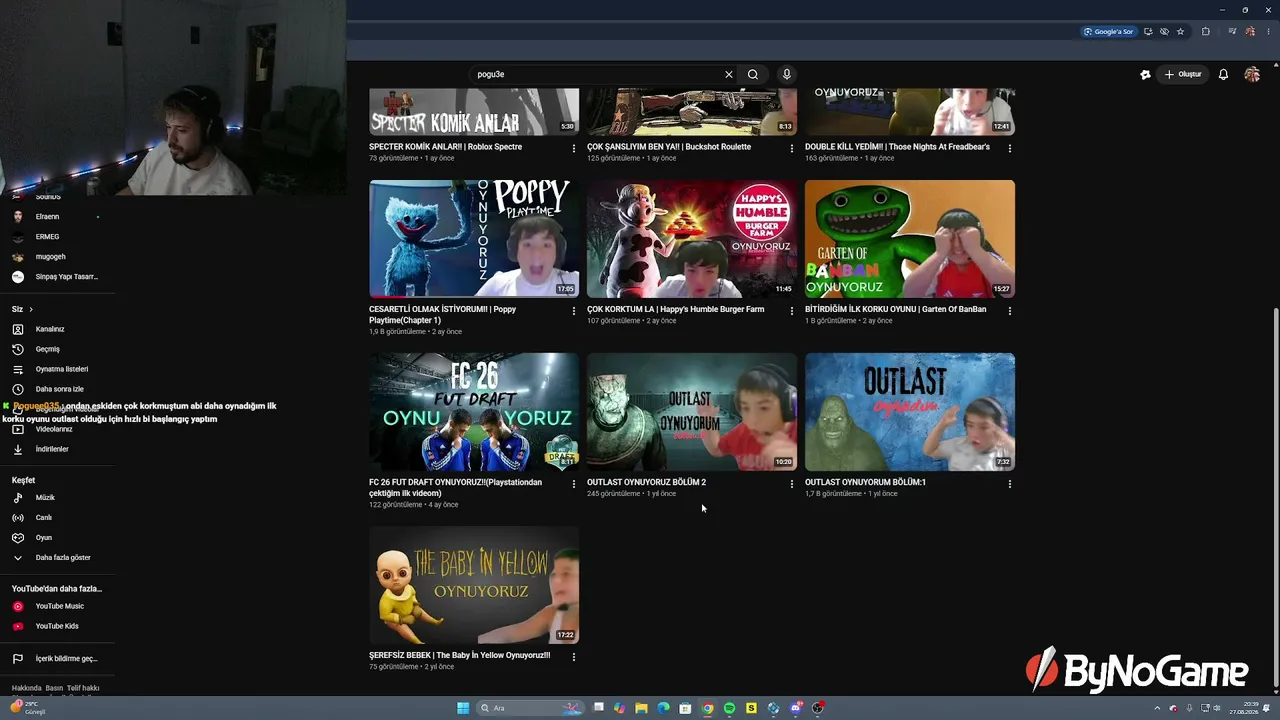Open the title 'SPECTER KOMİK ANLAR!! | Roblox Spectre'
1280x720 pixels.
coord(445,147)
